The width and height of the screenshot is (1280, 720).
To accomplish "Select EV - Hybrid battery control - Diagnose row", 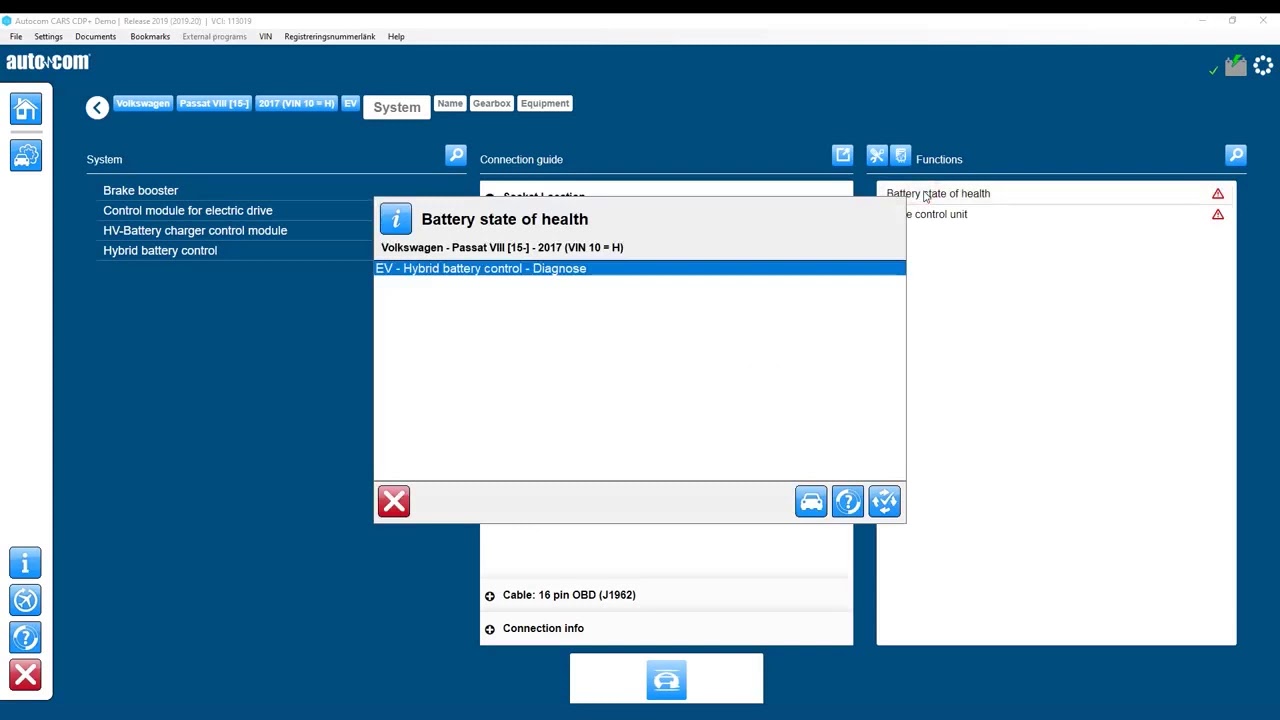I will click(x=640, y=268).
